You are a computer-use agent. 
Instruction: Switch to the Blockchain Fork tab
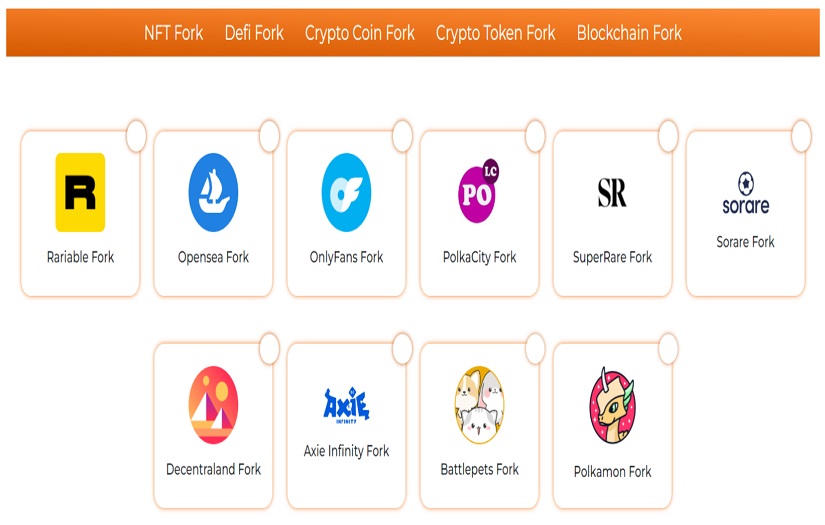tap(629, 33)
